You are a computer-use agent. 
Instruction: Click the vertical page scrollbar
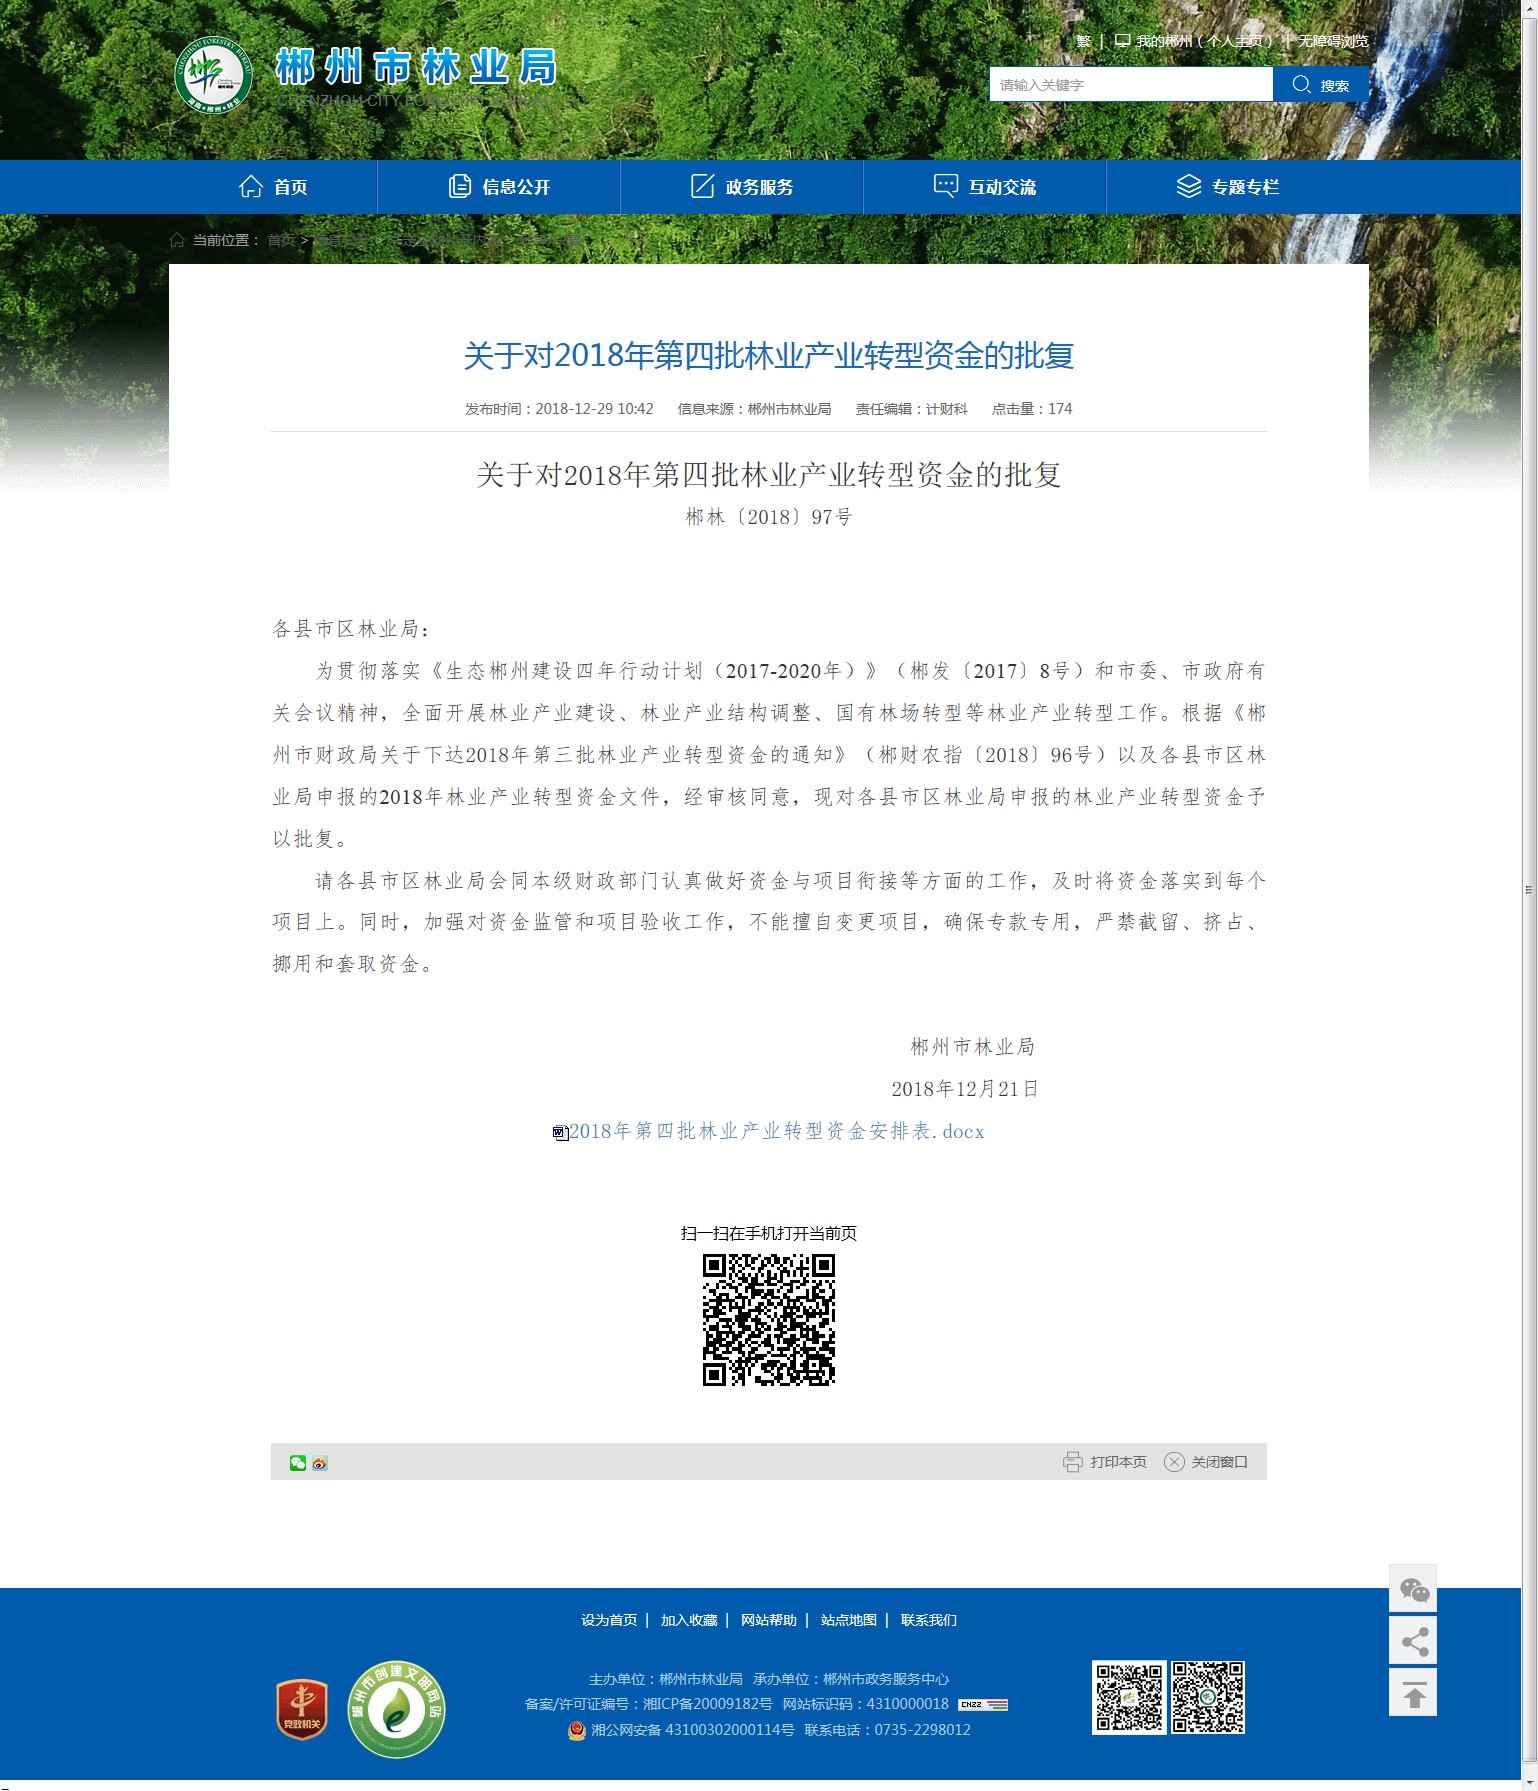tap(1529, 890)
